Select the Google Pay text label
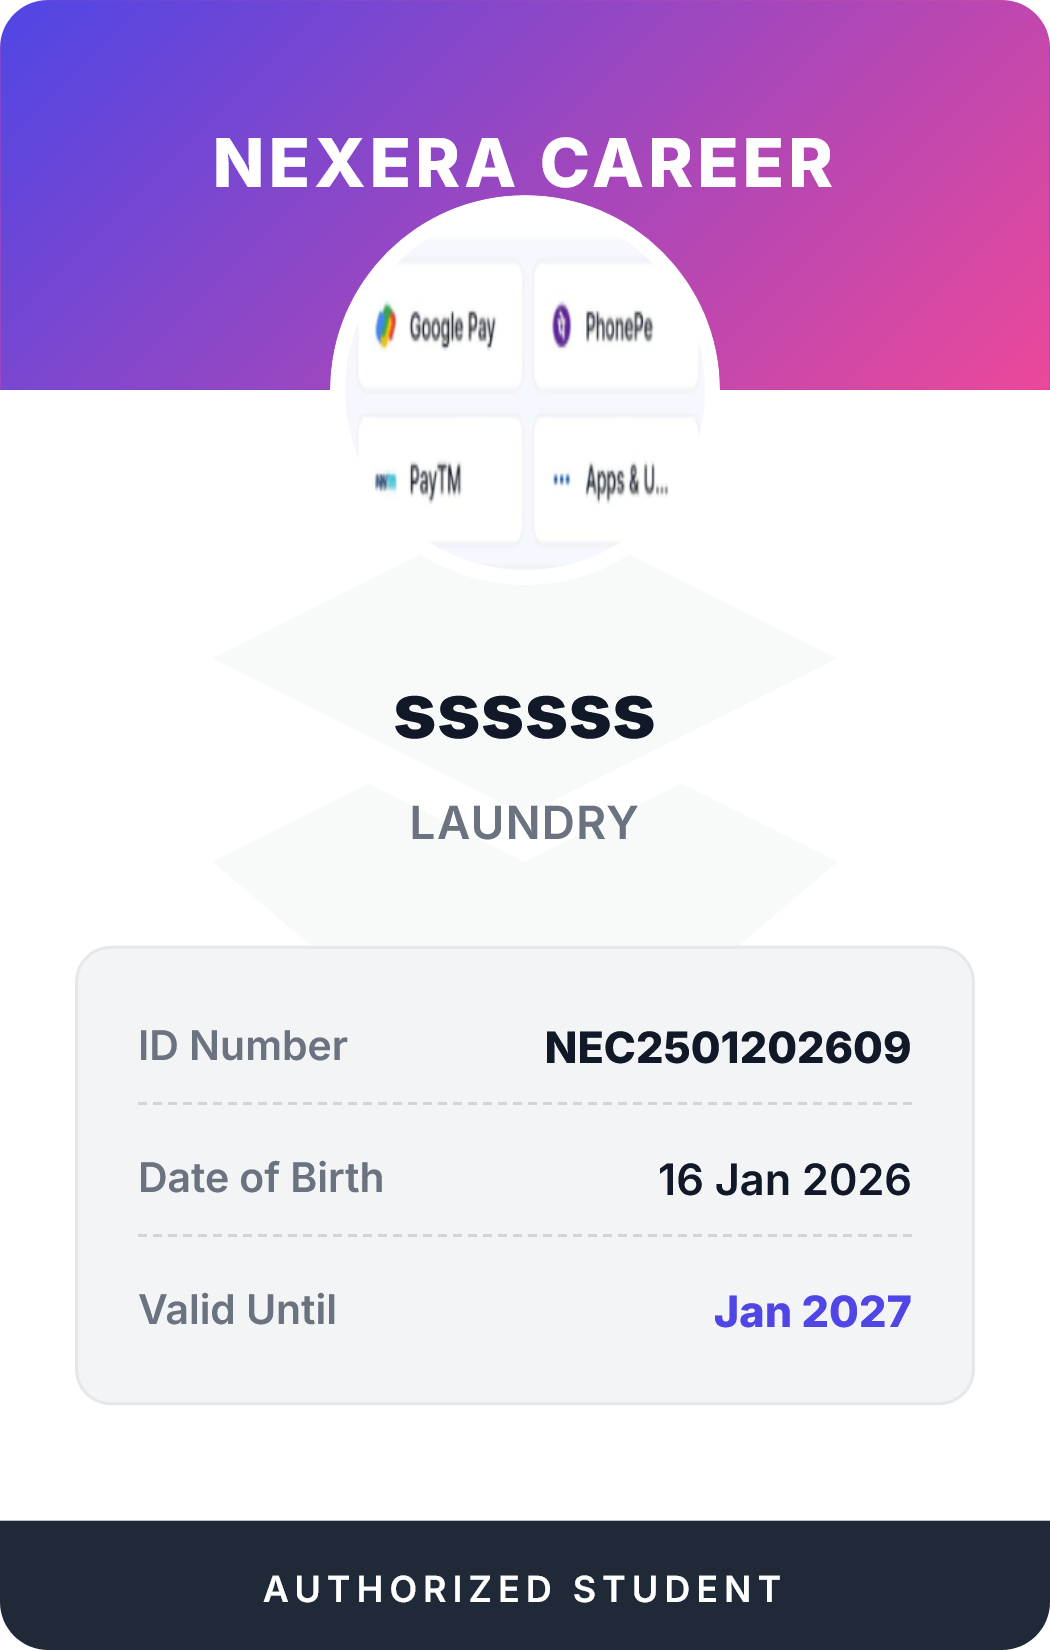 [x=452, y=328]
